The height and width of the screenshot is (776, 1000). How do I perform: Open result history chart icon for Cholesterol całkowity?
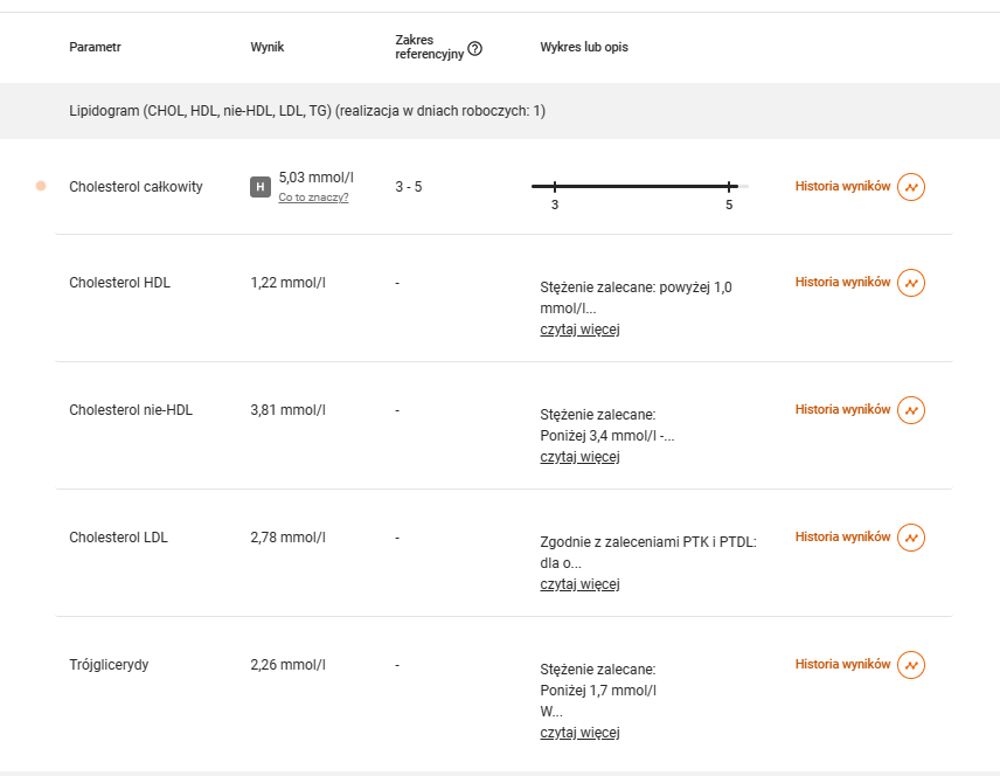click(x=911, y=187)
